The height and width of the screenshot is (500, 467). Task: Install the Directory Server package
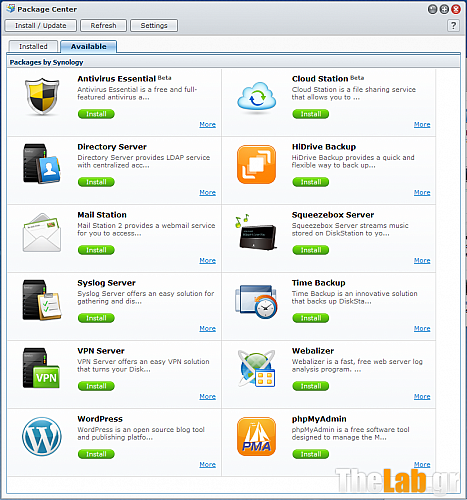96,182
